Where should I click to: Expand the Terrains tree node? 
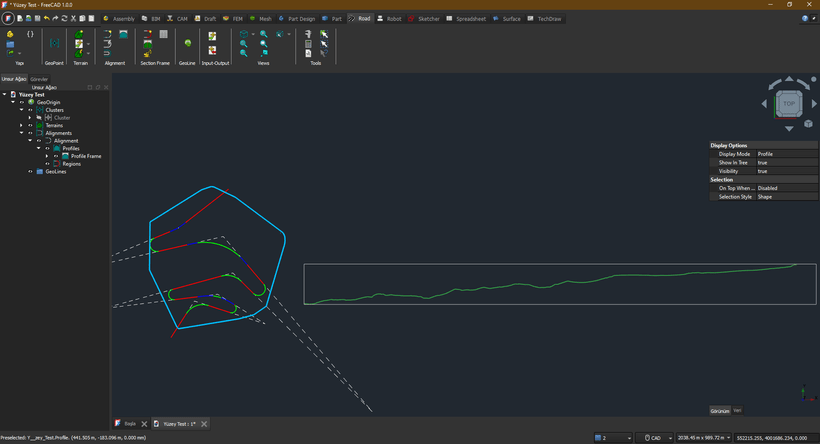21,125
